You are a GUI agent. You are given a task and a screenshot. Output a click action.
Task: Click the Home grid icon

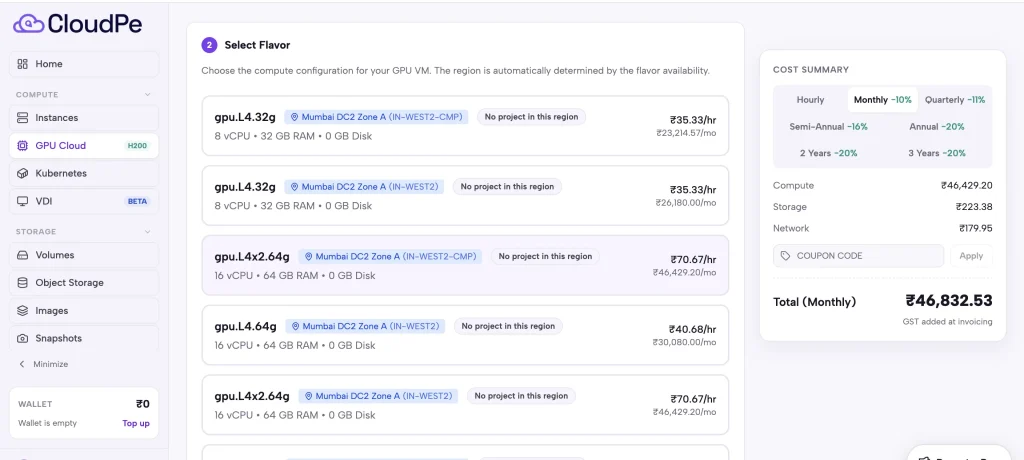click(x=22, y=63)
